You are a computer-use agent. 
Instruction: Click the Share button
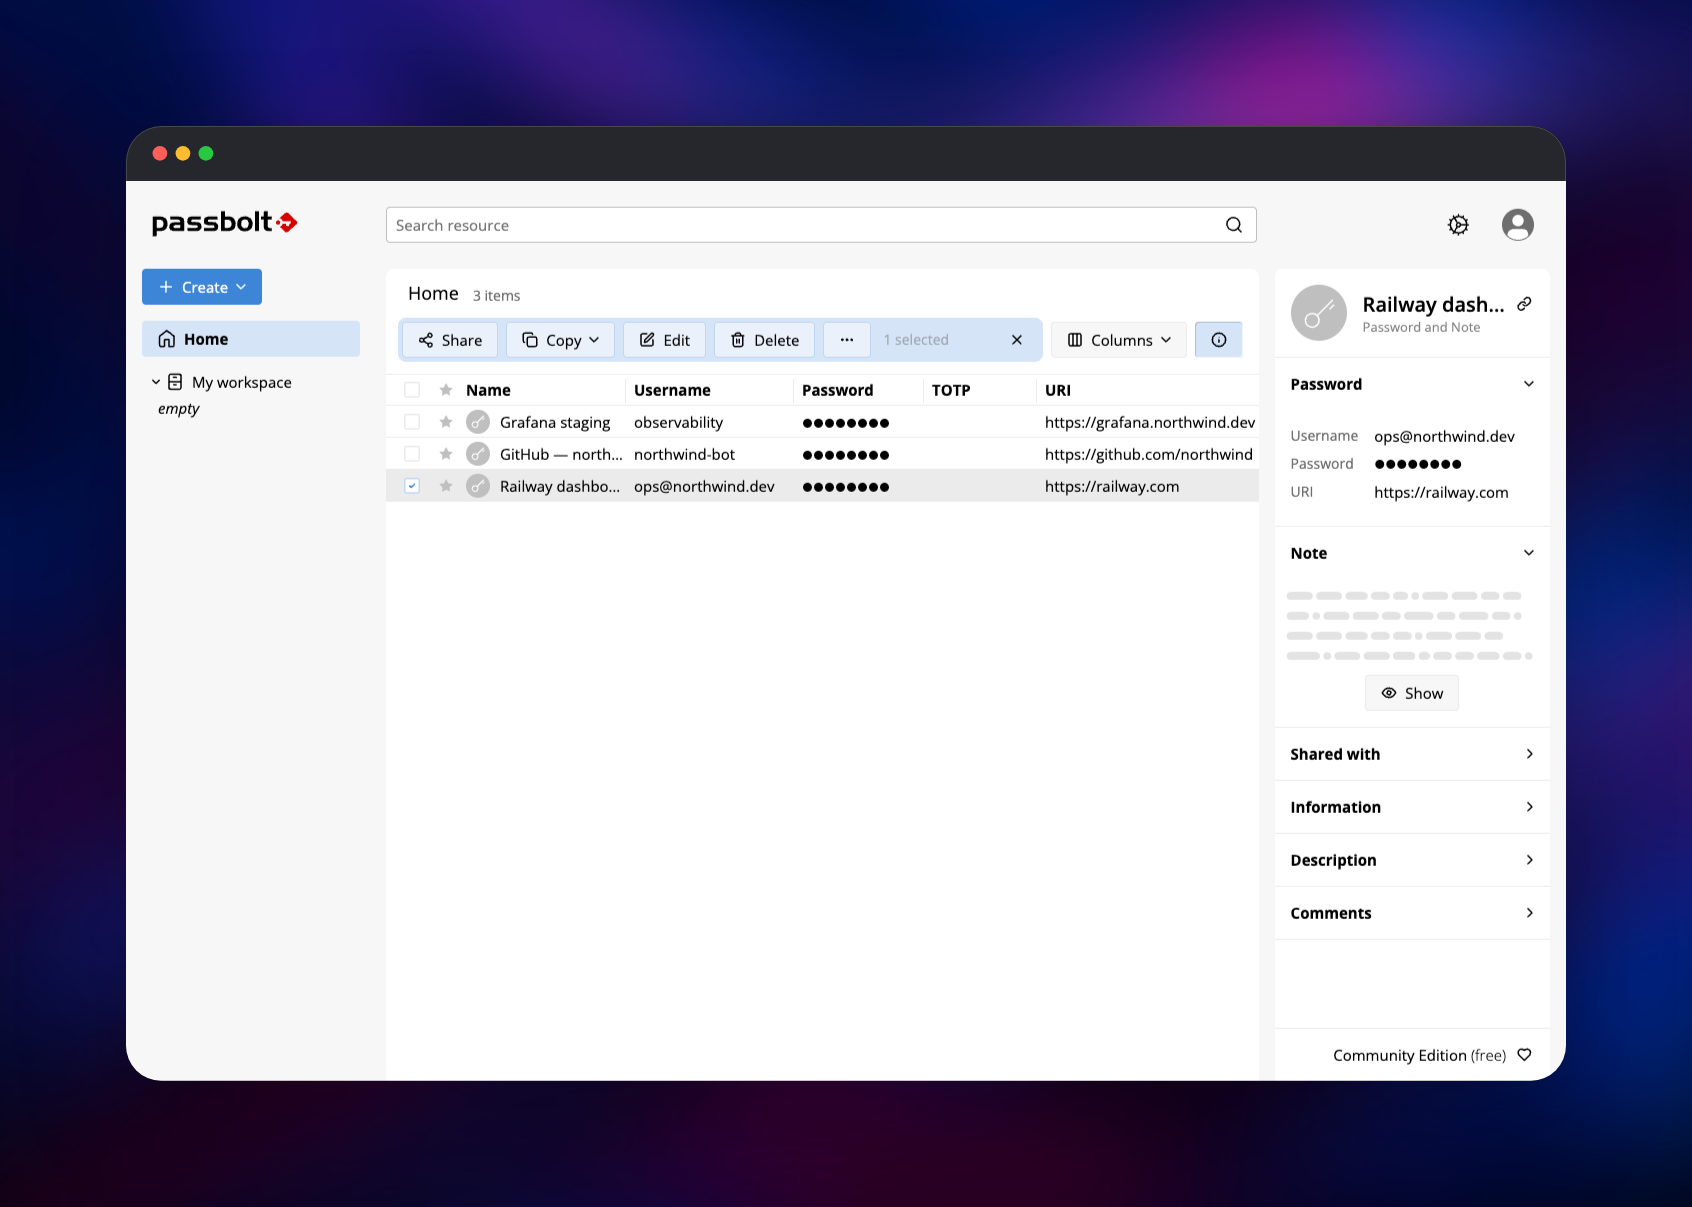450,340
